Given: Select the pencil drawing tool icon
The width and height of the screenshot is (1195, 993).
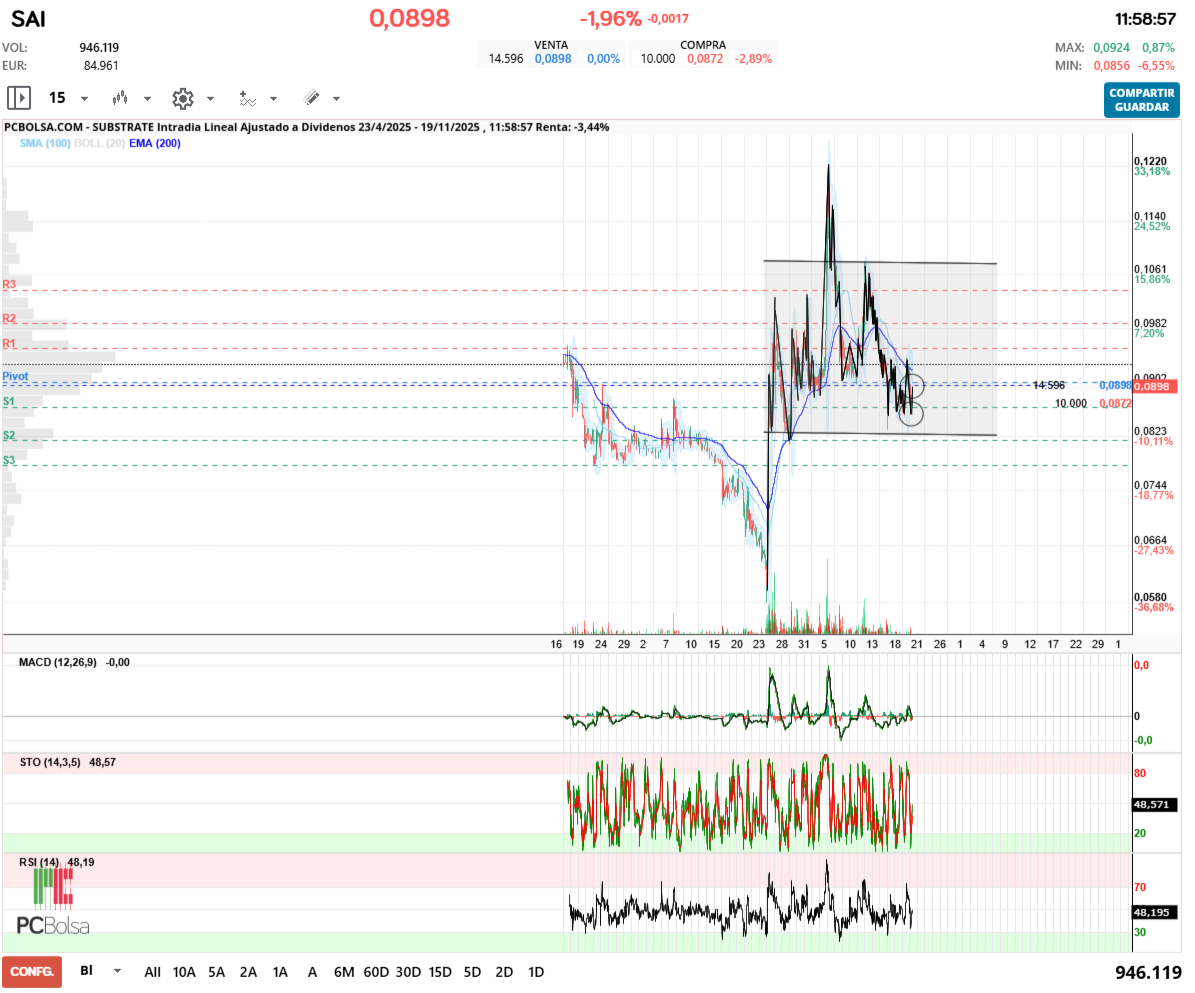Looking at the screenshot, I should click(x=311, y=98).
